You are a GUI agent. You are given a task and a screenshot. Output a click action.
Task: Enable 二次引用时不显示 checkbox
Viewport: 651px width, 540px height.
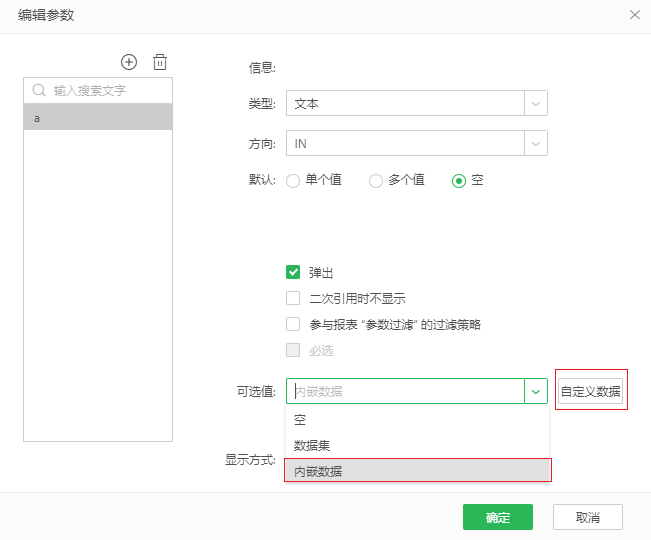tap(293, 298)
